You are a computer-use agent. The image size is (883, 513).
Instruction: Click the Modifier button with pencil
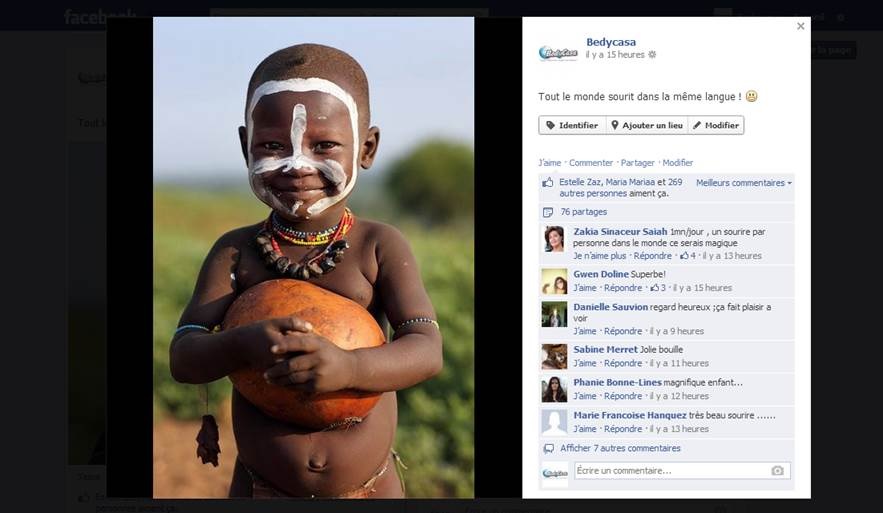(716, 125)
